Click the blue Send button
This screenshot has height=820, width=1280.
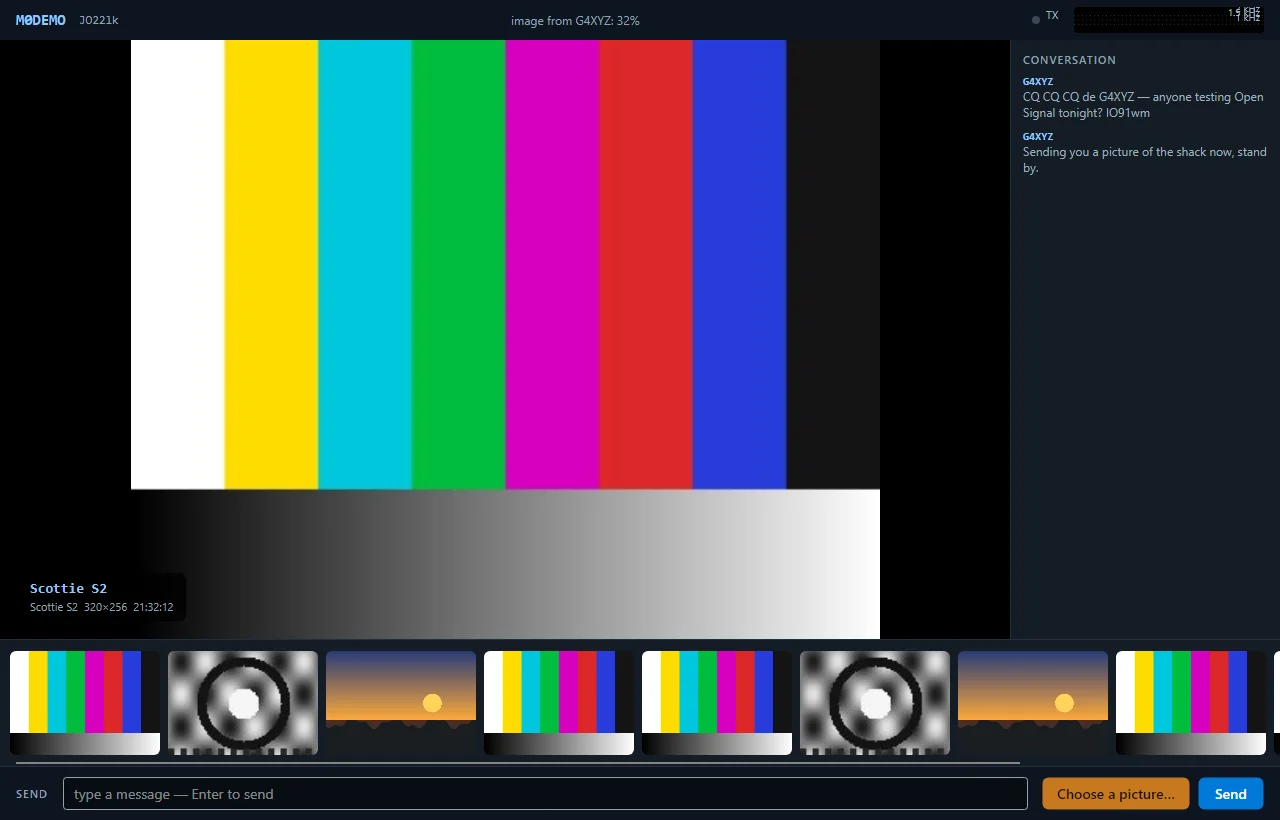tap(1231, 794)
